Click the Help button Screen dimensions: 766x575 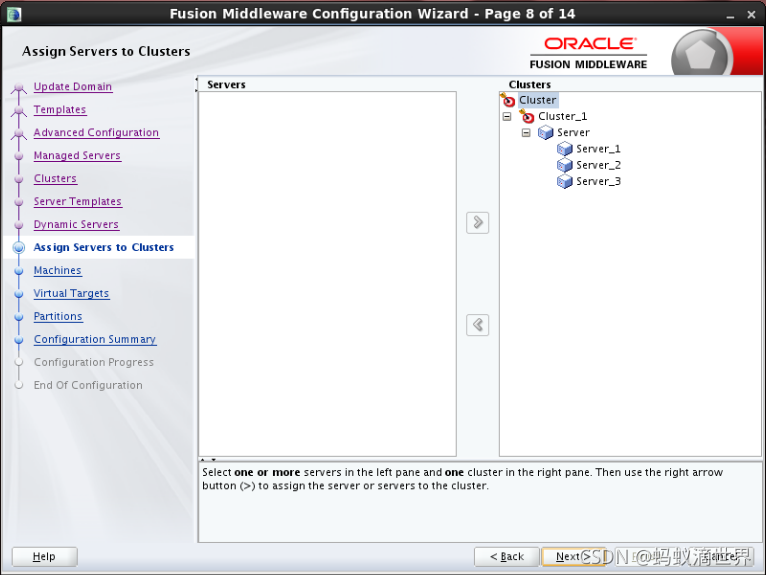click(x=44, y=556)
